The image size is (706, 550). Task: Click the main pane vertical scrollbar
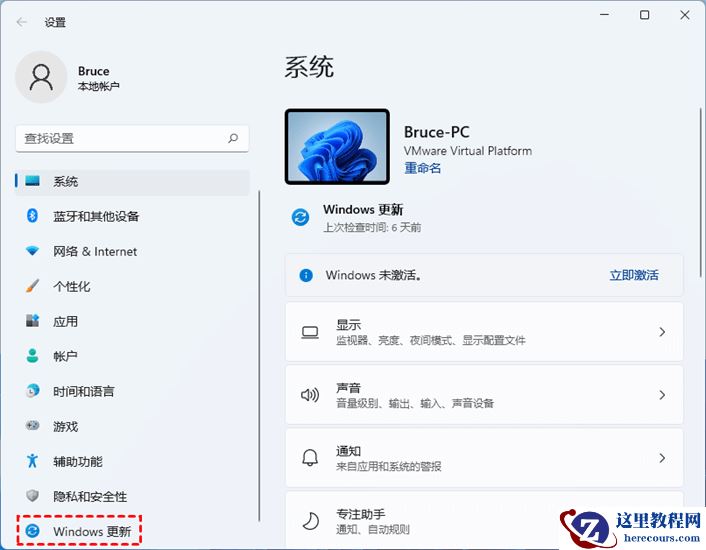pyautogui.click(x=700, y=192)
